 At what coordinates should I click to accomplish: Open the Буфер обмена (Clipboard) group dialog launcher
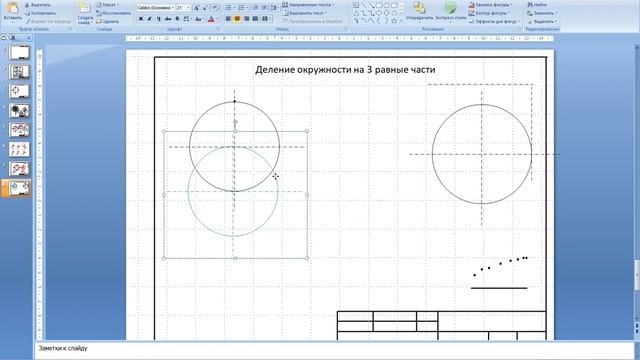click(x=70, y=29)
